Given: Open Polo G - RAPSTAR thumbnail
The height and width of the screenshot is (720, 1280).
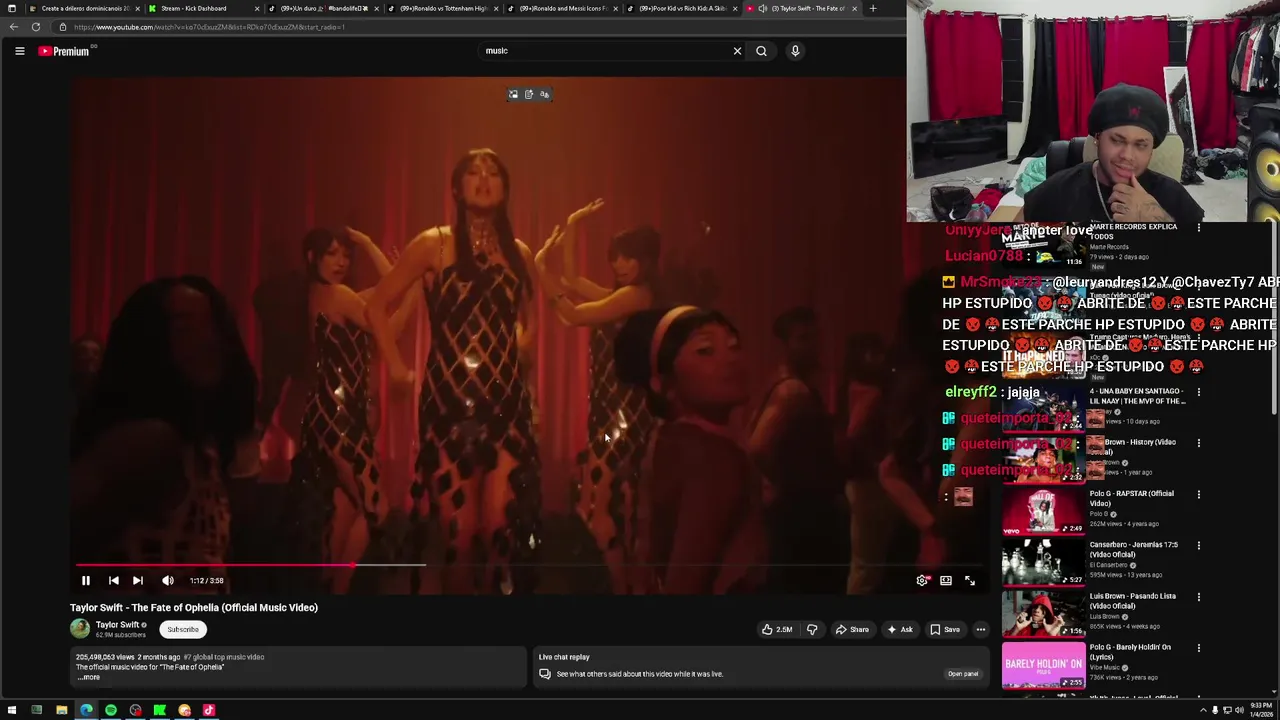Looking at the screenshot, I should 1043,510.
